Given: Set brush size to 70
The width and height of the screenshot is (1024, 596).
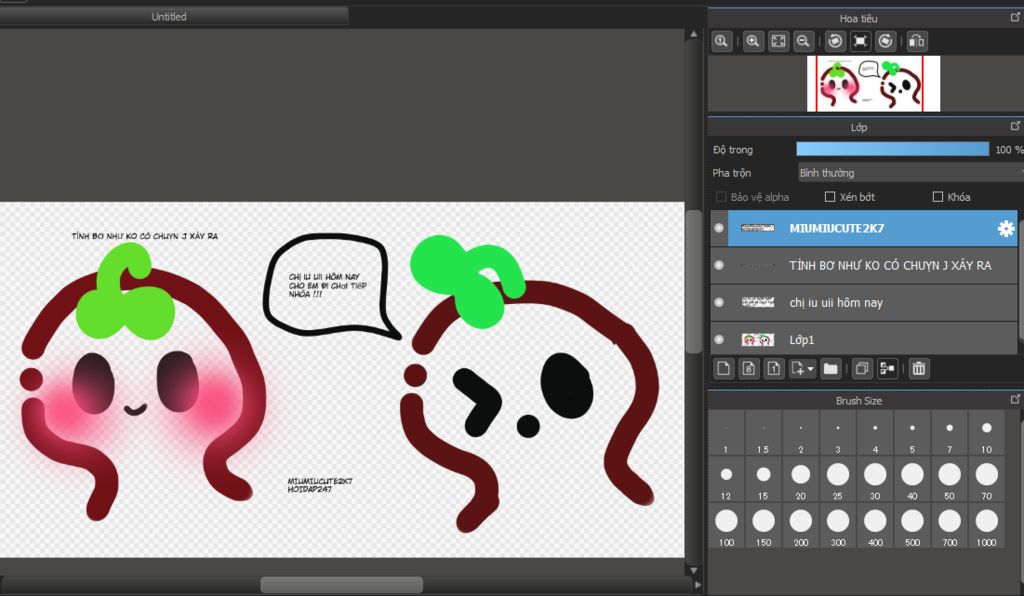Looking at the screenshot, I should [x=987, y=479].
